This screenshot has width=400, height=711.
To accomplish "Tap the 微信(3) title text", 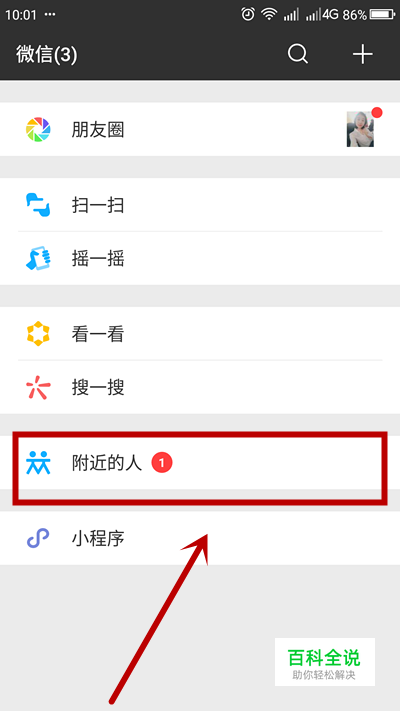I will (47, 55).
